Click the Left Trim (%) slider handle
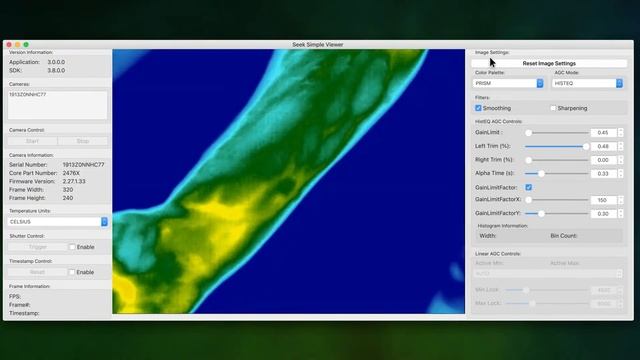The height and width of the screenshot is (360, 640). click(586, 146)
